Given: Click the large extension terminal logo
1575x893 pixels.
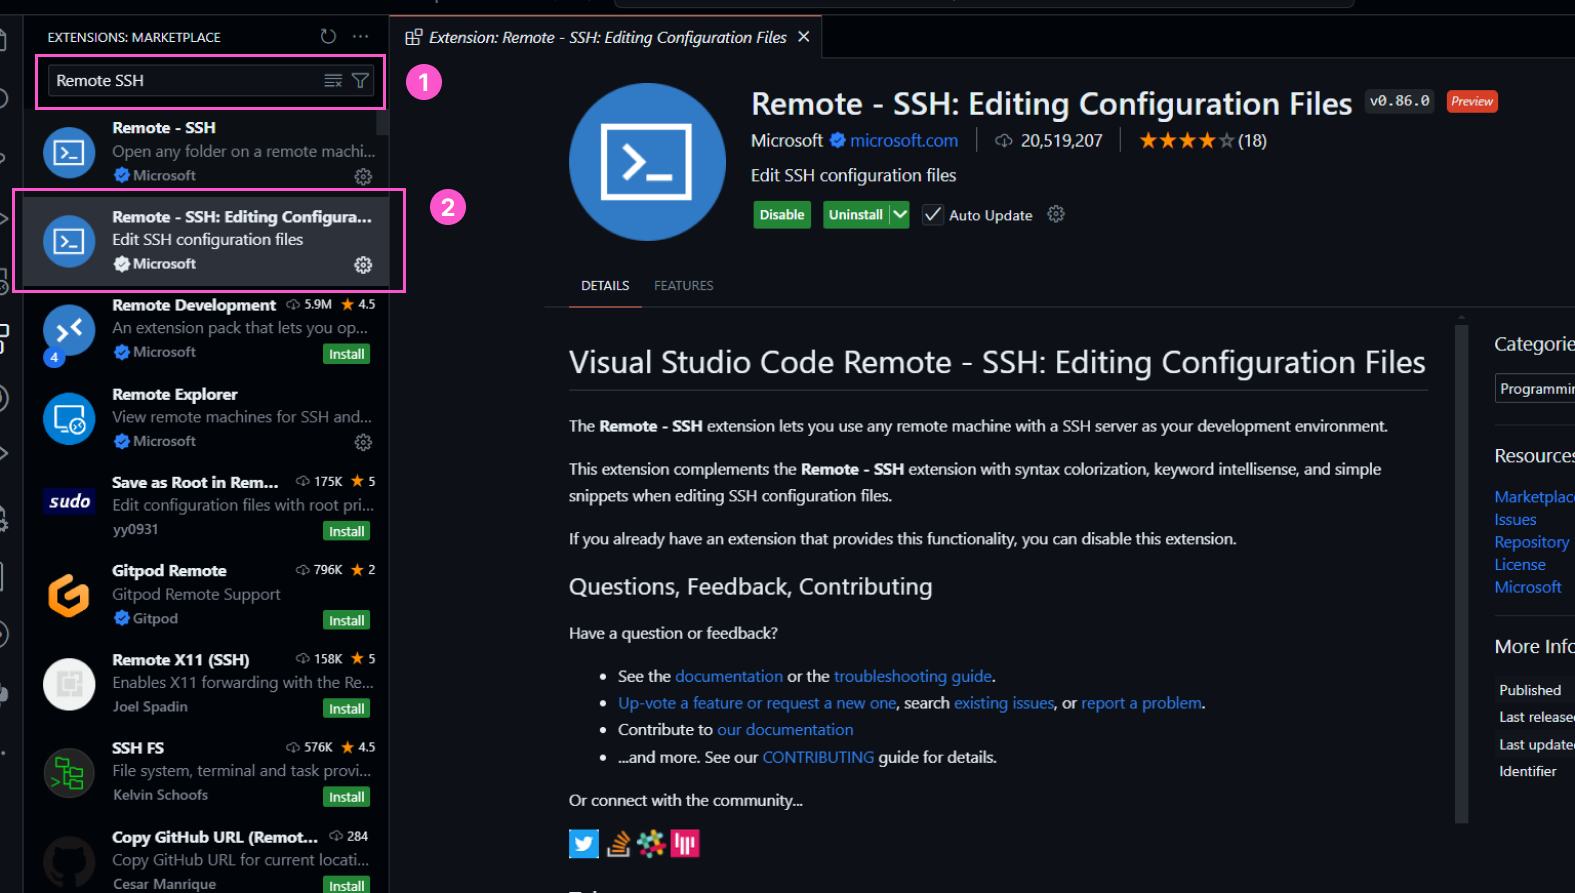Looking at the screenshot, I should coord(647,162).
